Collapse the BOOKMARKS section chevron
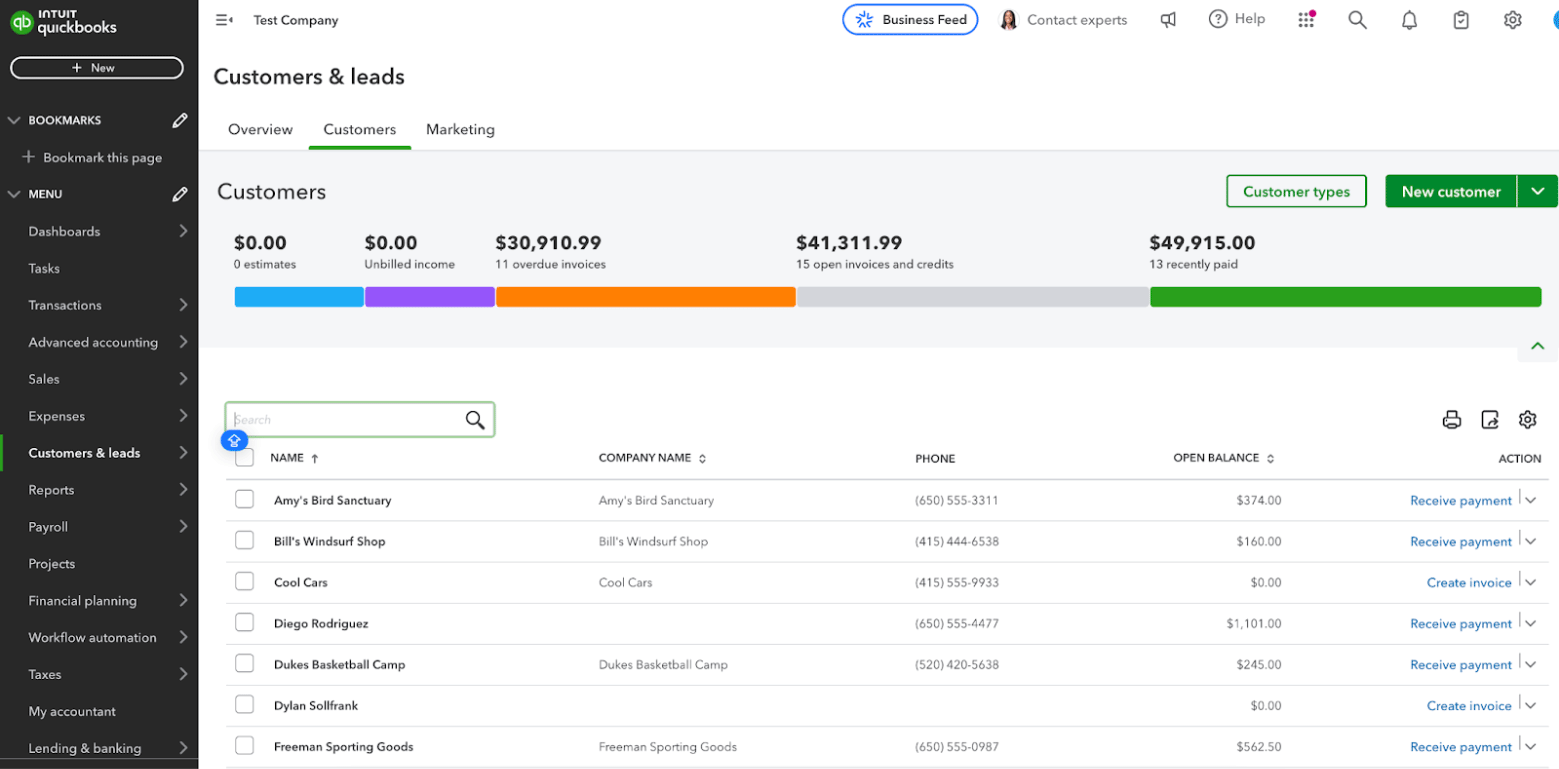 point(14,120)
